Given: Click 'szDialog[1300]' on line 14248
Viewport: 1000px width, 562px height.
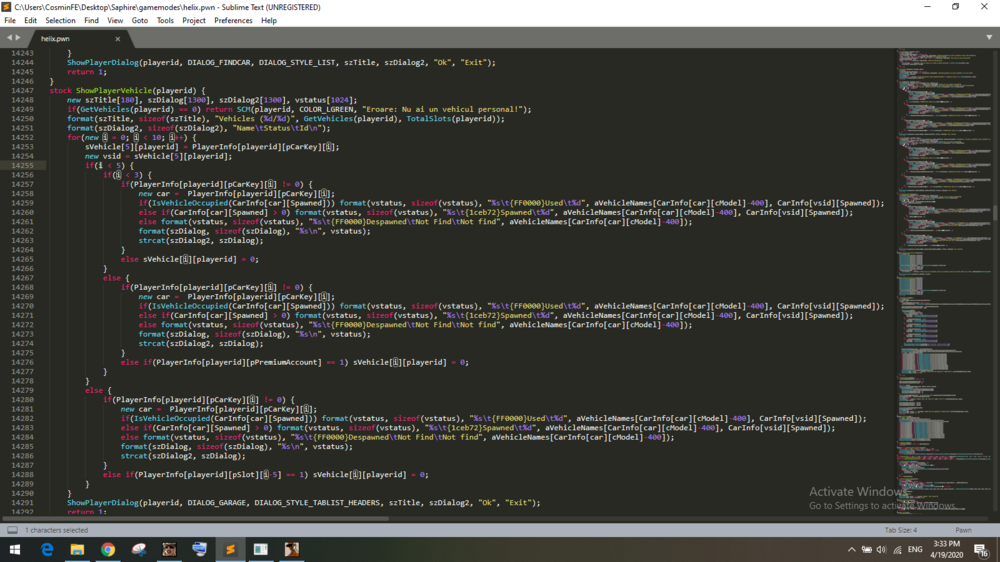Looking at the screenshot, I should 179,100.
